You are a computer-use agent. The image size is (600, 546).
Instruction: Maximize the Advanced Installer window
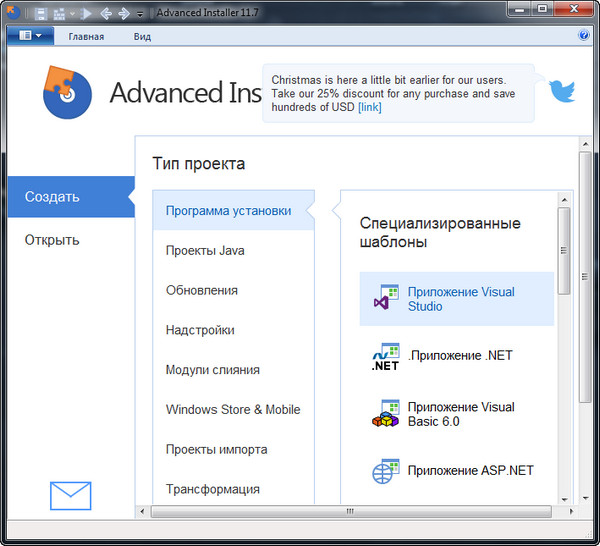[542, 9]
